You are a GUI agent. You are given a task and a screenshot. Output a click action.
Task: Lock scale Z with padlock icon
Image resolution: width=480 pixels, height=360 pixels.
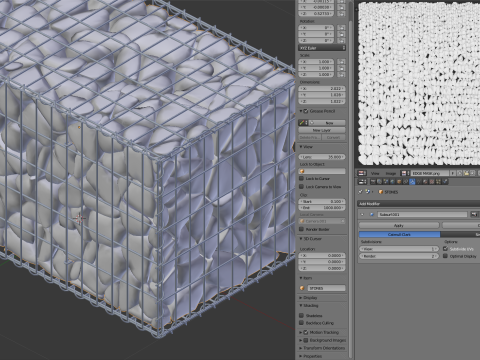341,74
